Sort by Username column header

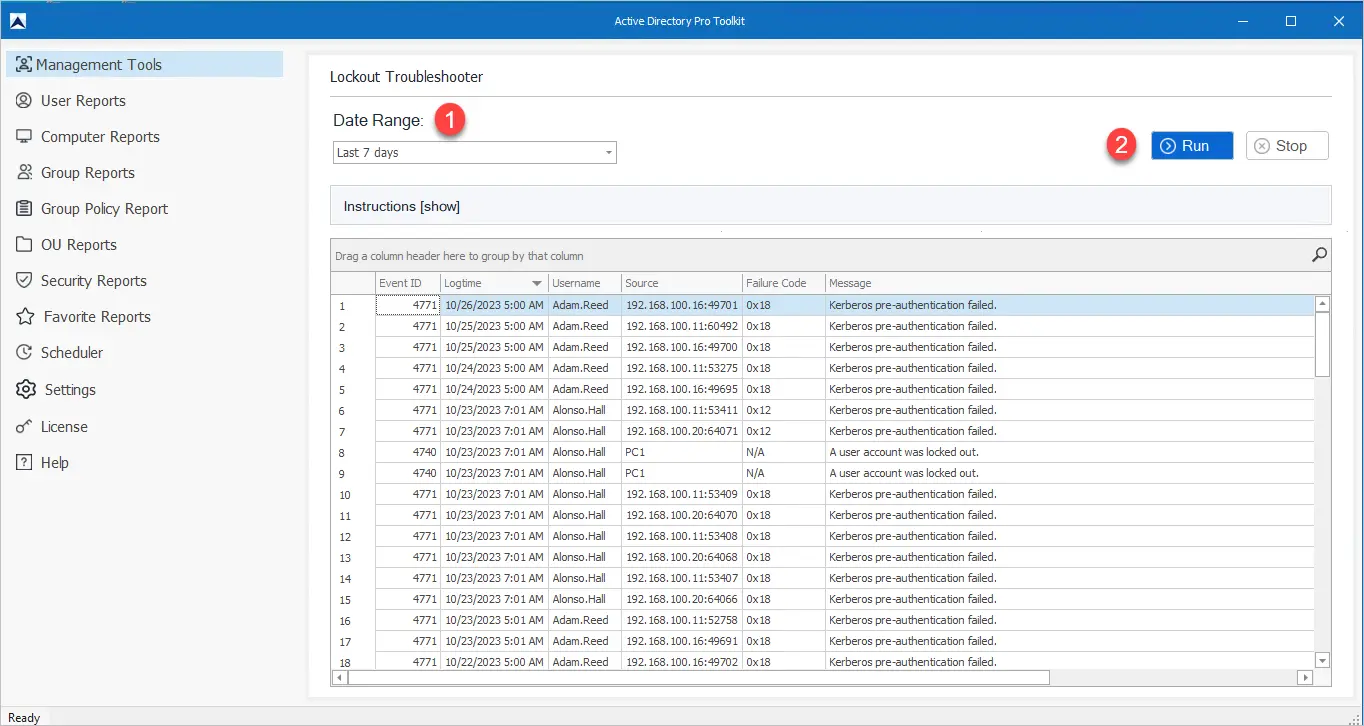[x=584, y=283]
